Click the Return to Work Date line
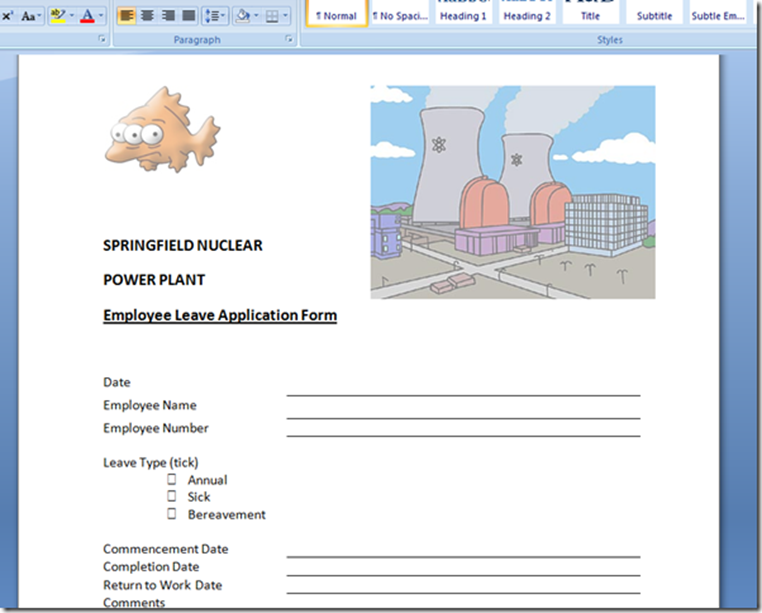 (x=463, y=593)
